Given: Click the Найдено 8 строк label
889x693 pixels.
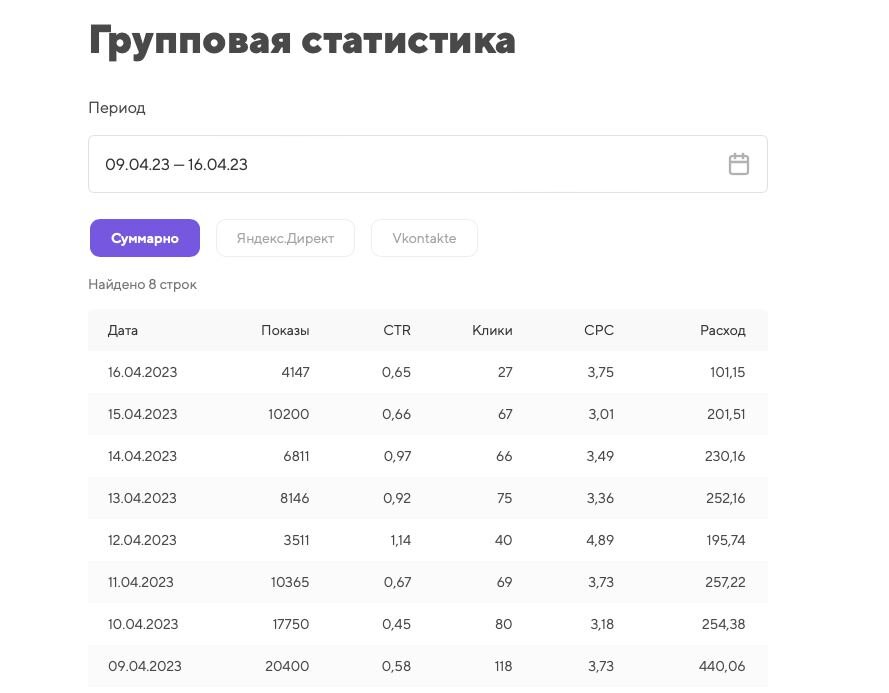Looking at the screenshot, I should [142, 284].
